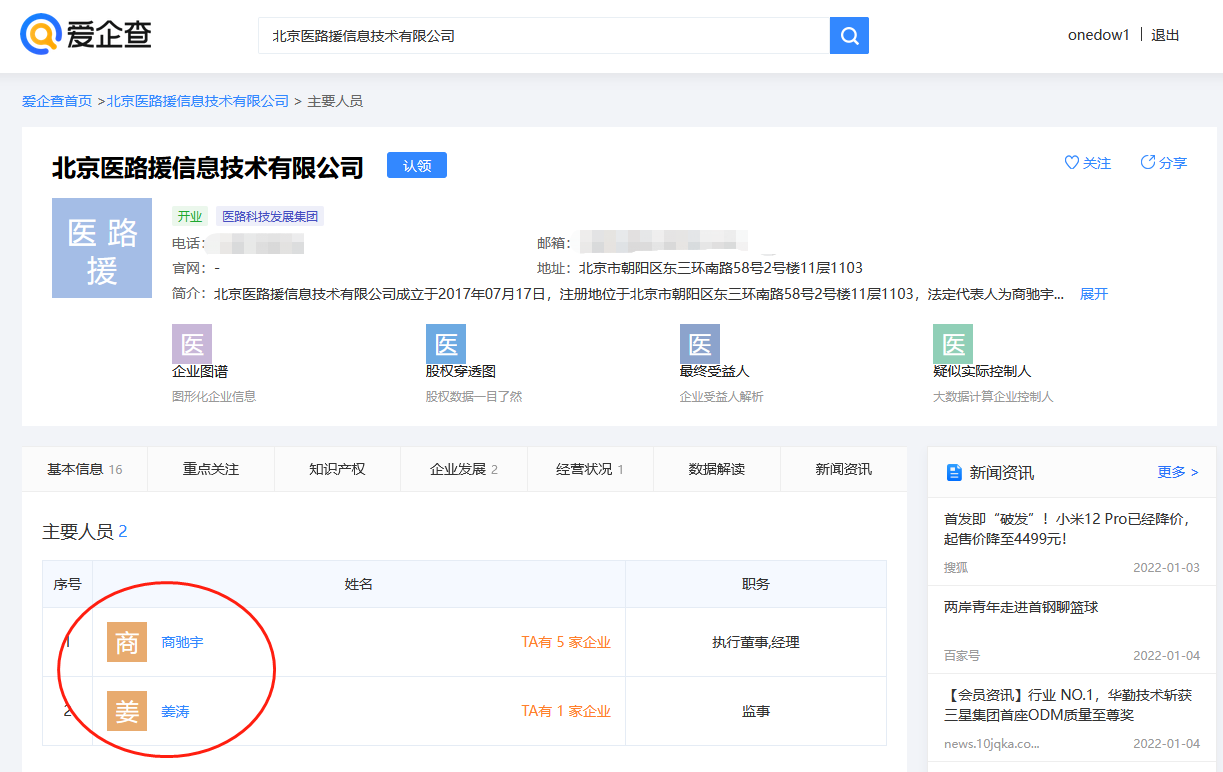1223x772 pixels.
Task: Go to 爱企查首页 breadcrumb
Action: click(x=57, y=101)
